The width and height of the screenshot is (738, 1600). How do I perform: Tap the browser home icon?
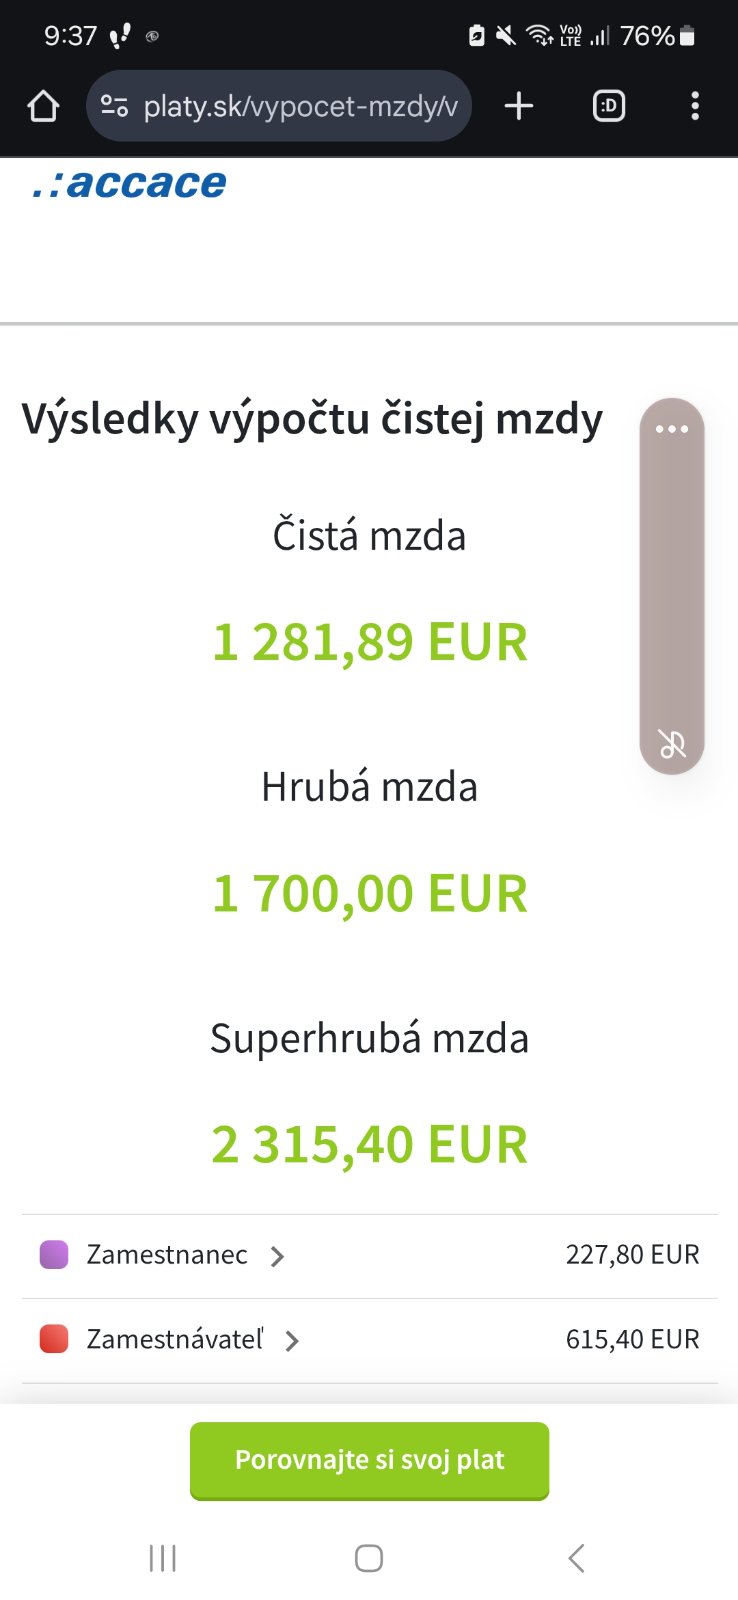[43, 106]
